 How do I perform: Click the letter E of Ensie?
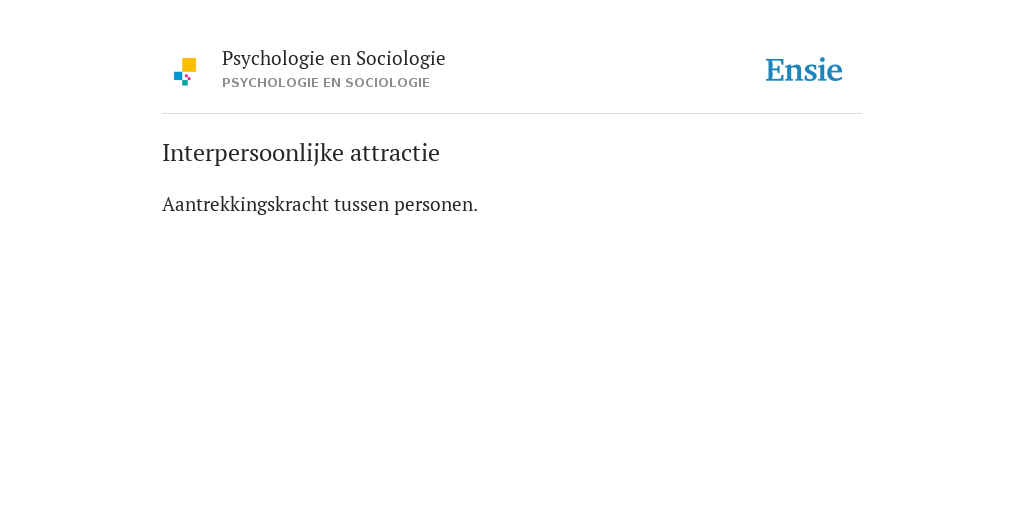775,70
